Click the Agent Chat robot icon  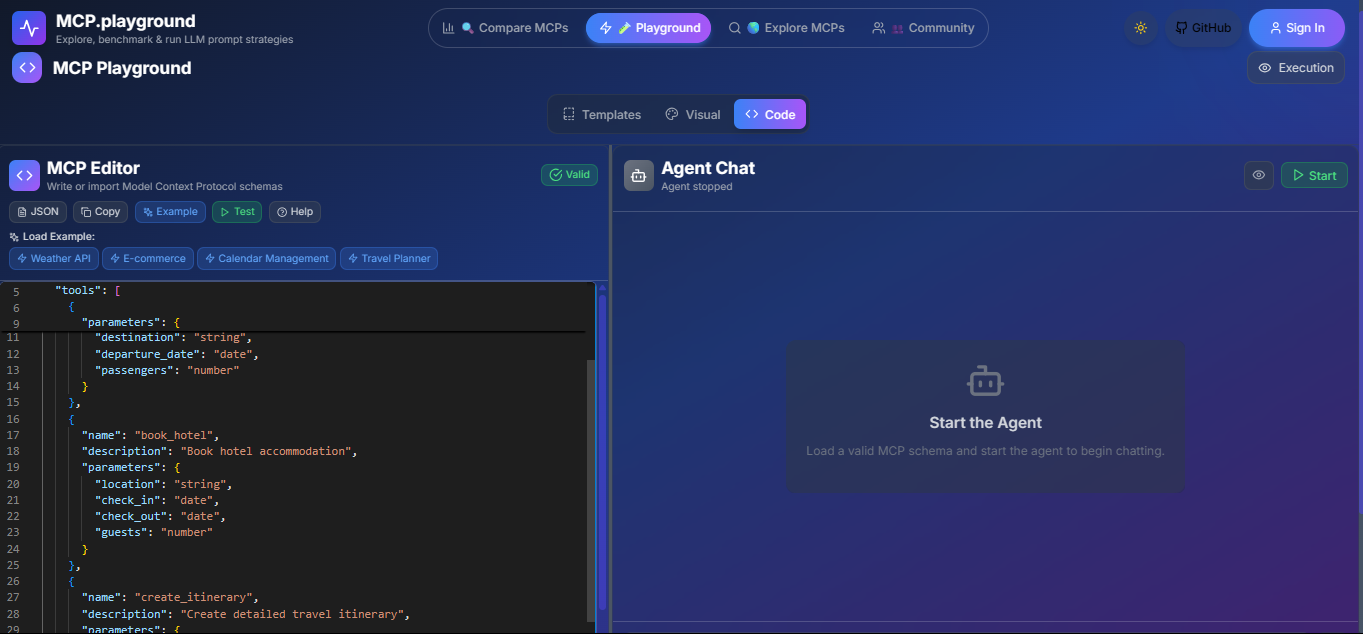639,175
